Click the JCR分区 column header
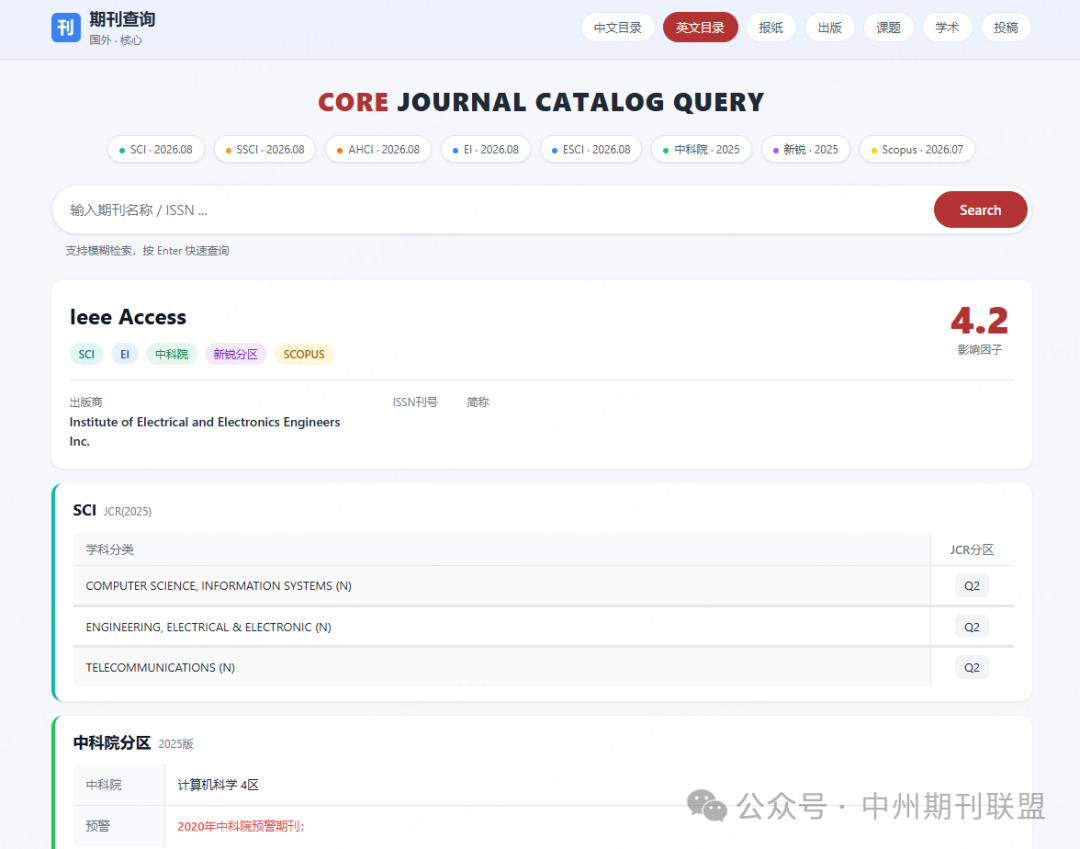The image size is (1080, 849). click(971, 549)
